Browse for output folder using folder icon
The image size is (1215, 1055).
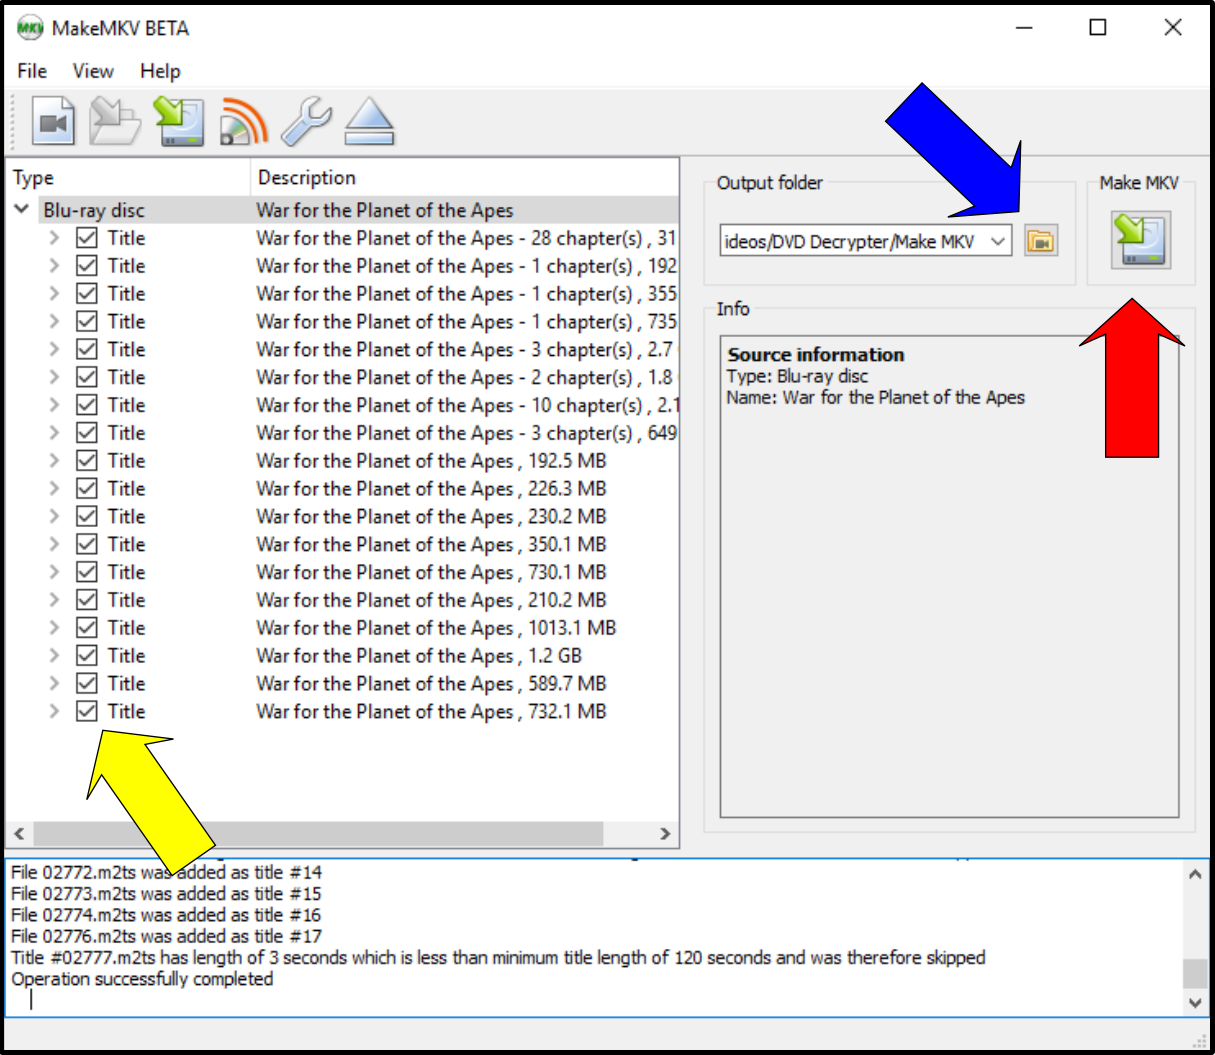[x=1041, y=241]
